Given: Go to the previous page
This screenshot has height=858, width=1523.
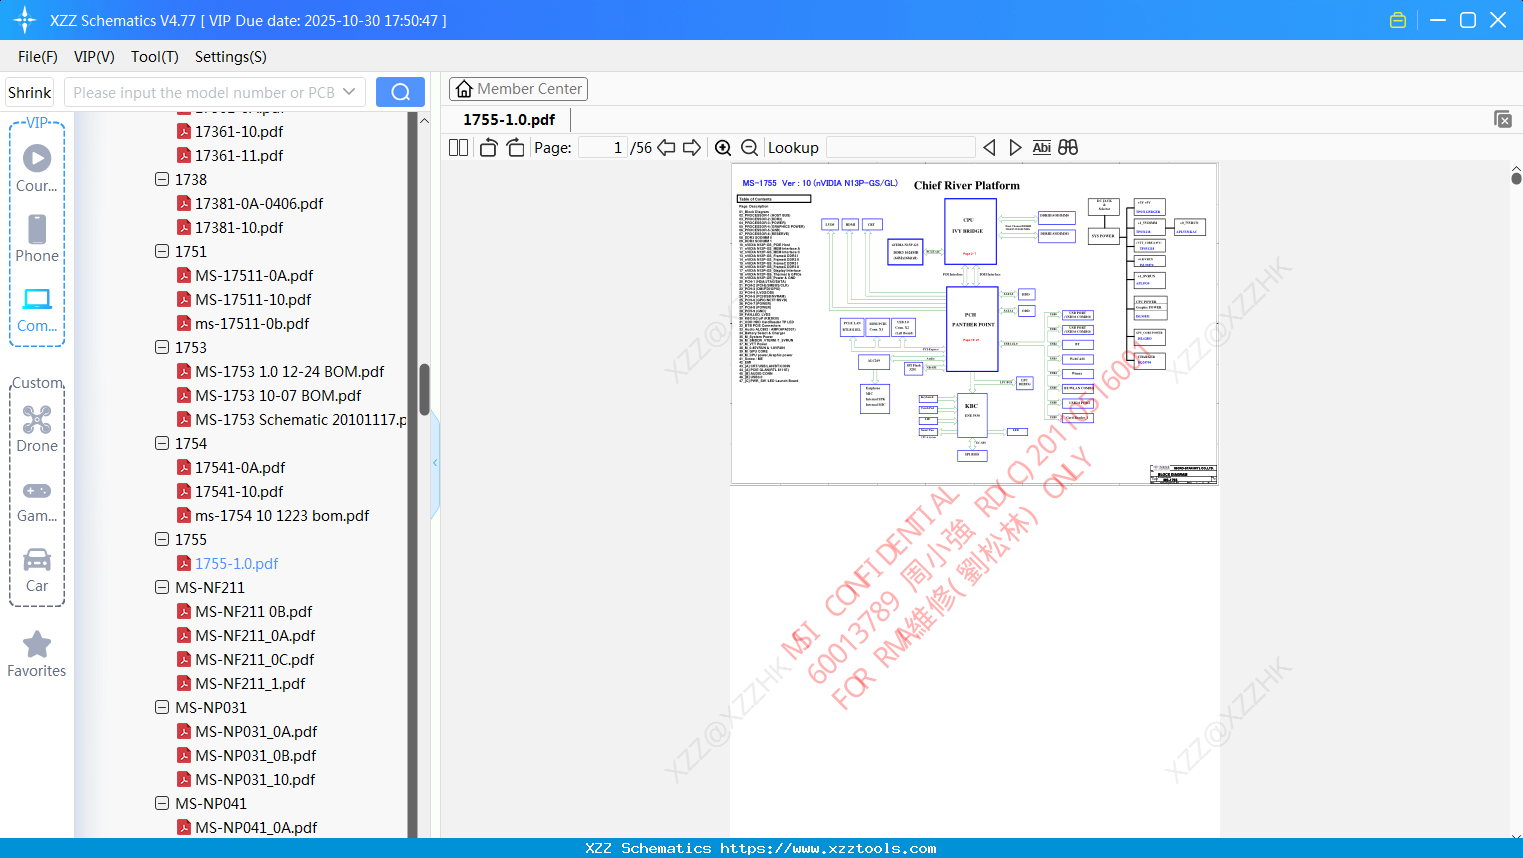Looking at the screenshot, I should point(666,147).
